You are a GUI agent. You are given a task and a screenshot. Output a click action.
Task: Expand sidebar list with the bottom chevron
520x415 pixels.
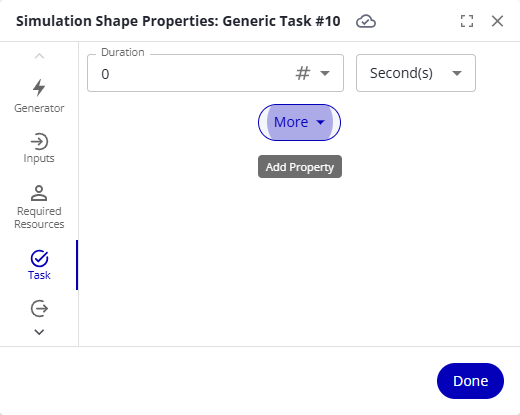39,332
